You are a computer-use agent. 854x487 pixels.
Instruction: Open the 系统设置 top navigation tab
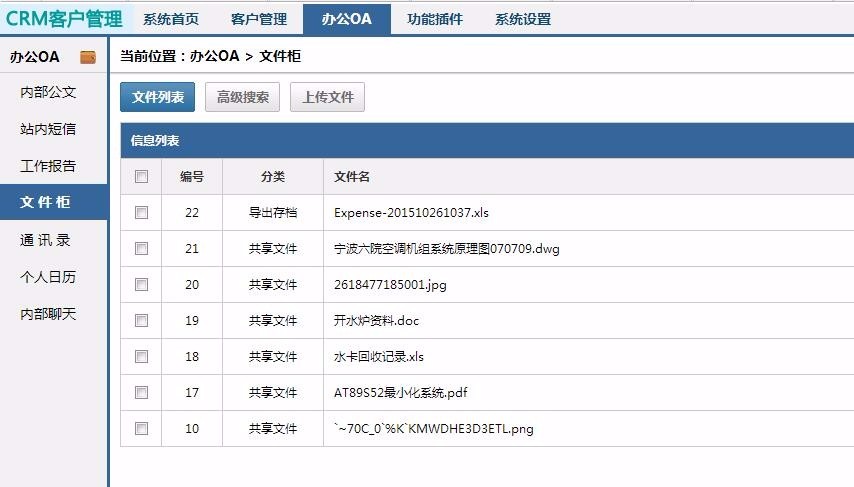[523, 19]
